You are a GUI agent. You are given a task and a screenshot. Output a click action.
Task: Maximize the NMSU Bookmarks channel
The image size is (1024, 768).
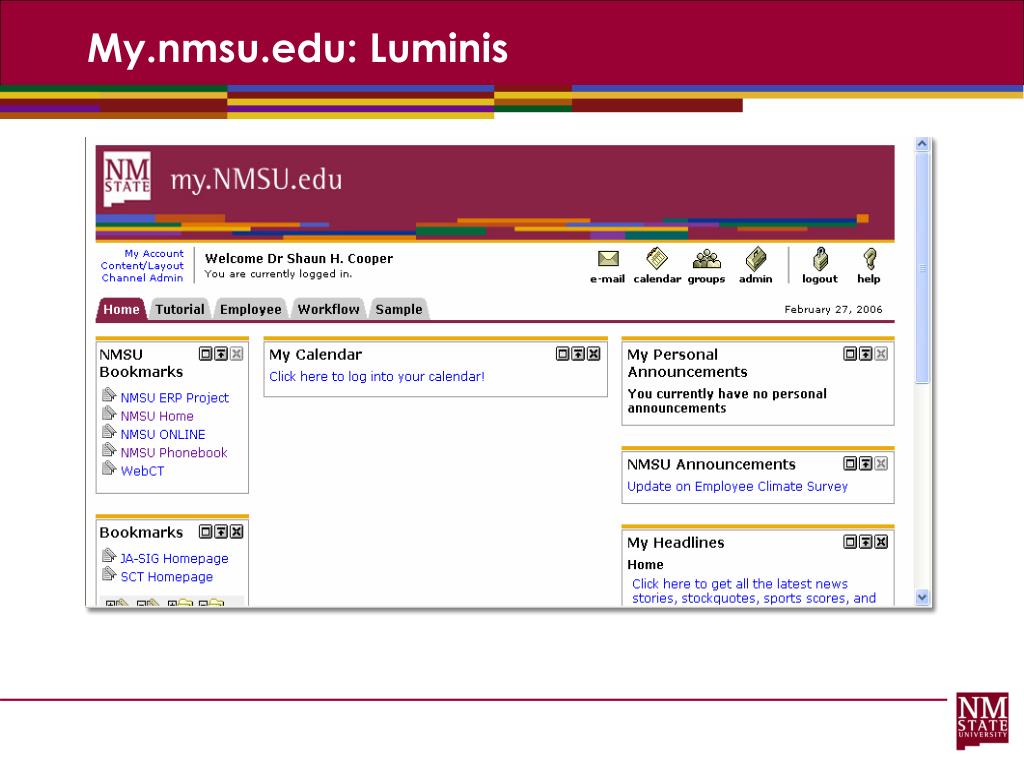tap(206, 354)
